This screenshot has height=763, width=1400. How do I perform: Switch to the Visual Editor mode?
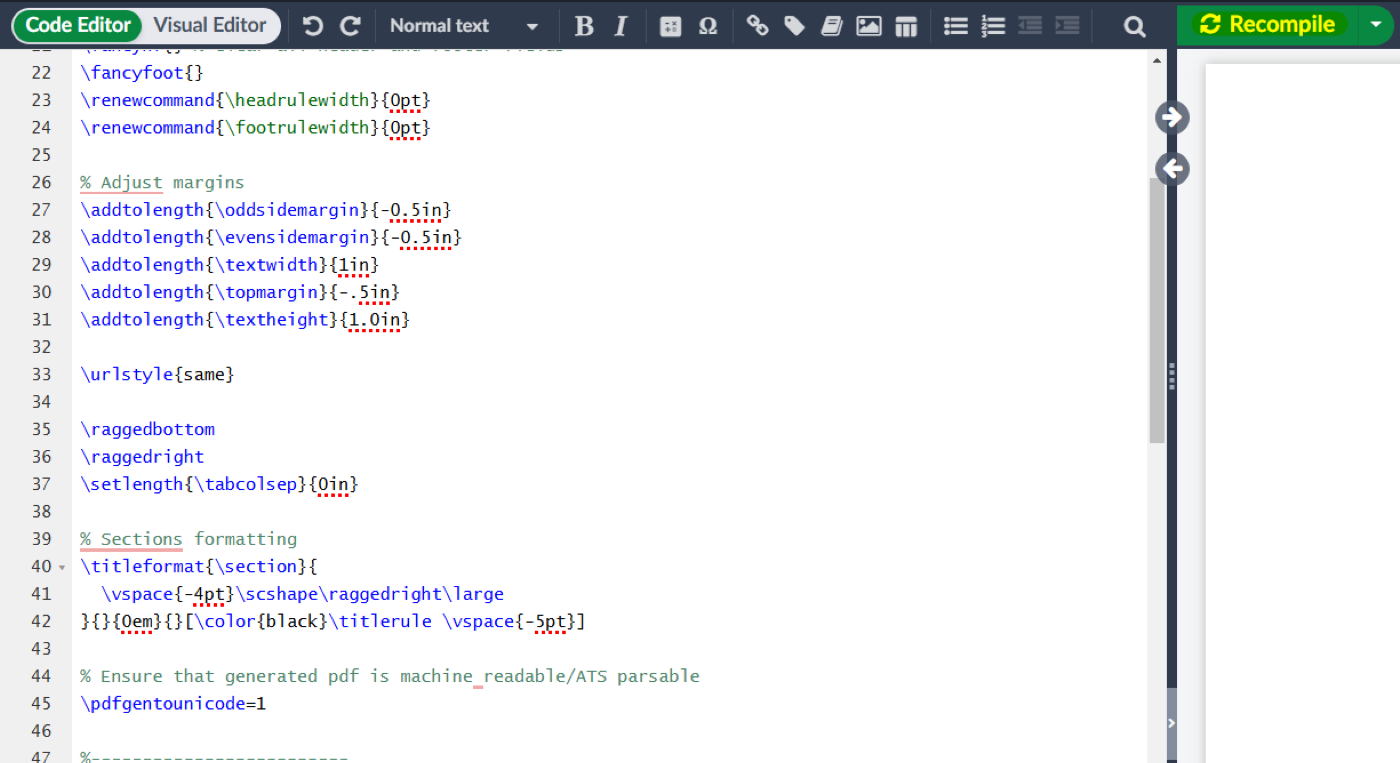click(210, 25)
